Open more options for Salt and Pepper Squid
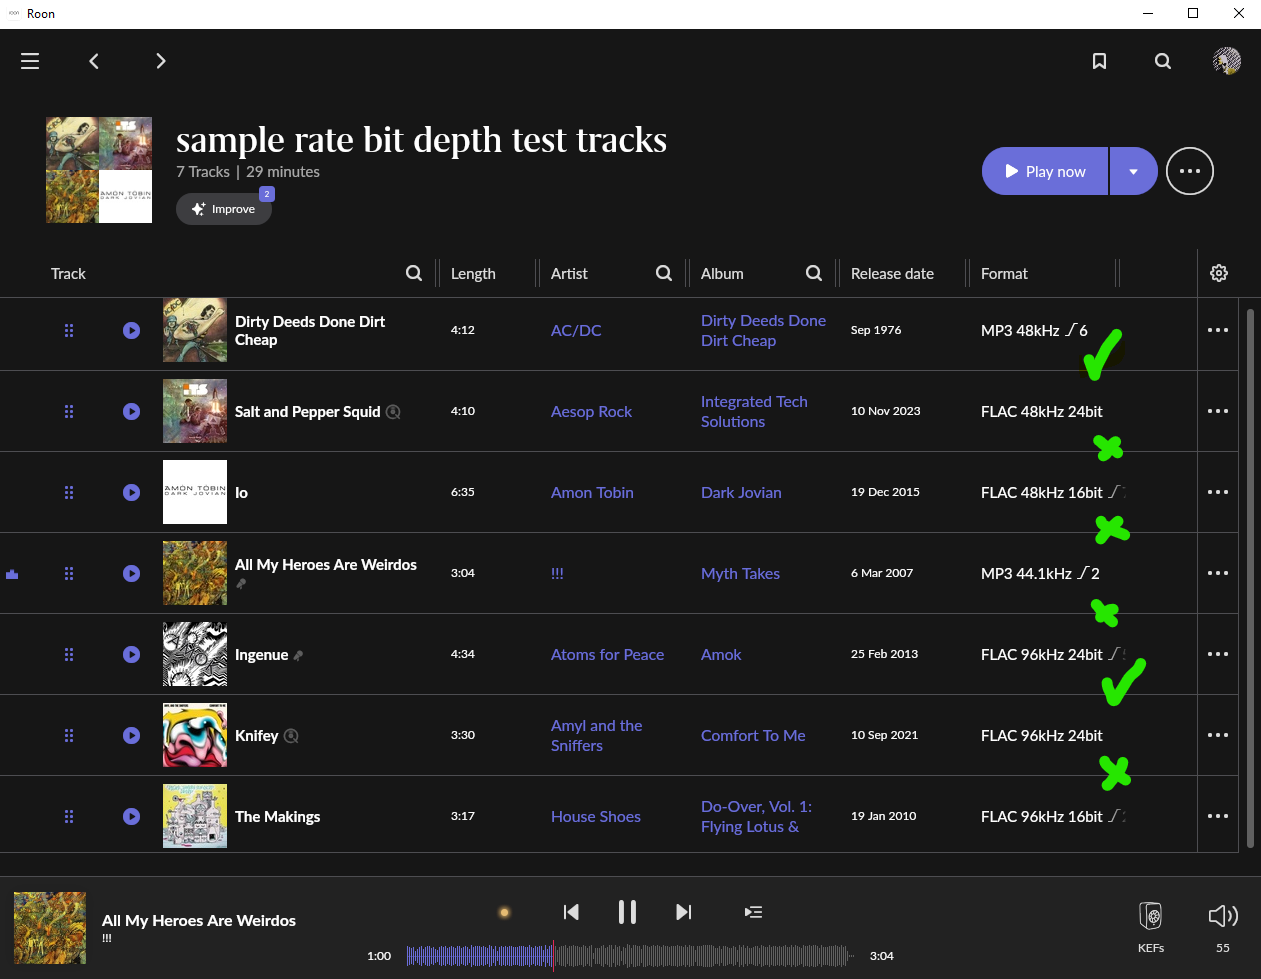Image resolution: width=1261 pixels, height=979 pixels. pyautogui.click(x=1217, y=411)
